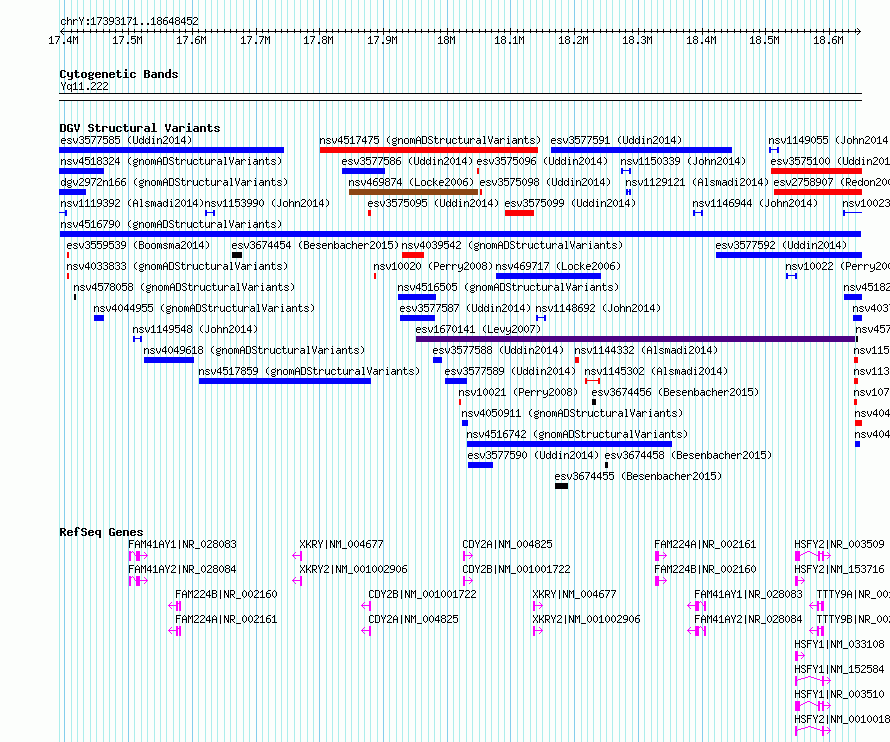The image size is (890, 742).
Task: Select esv3577588 (Uddin2014) label
Action: click(498, 350)
